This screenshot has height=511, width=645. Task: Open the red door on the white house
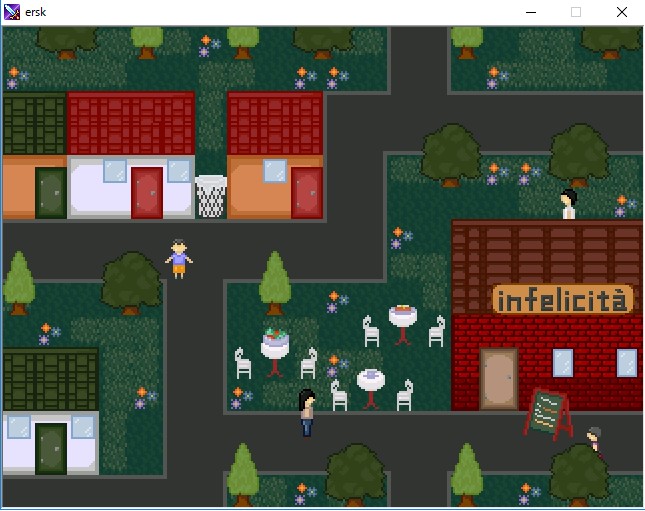coord(146,192)
